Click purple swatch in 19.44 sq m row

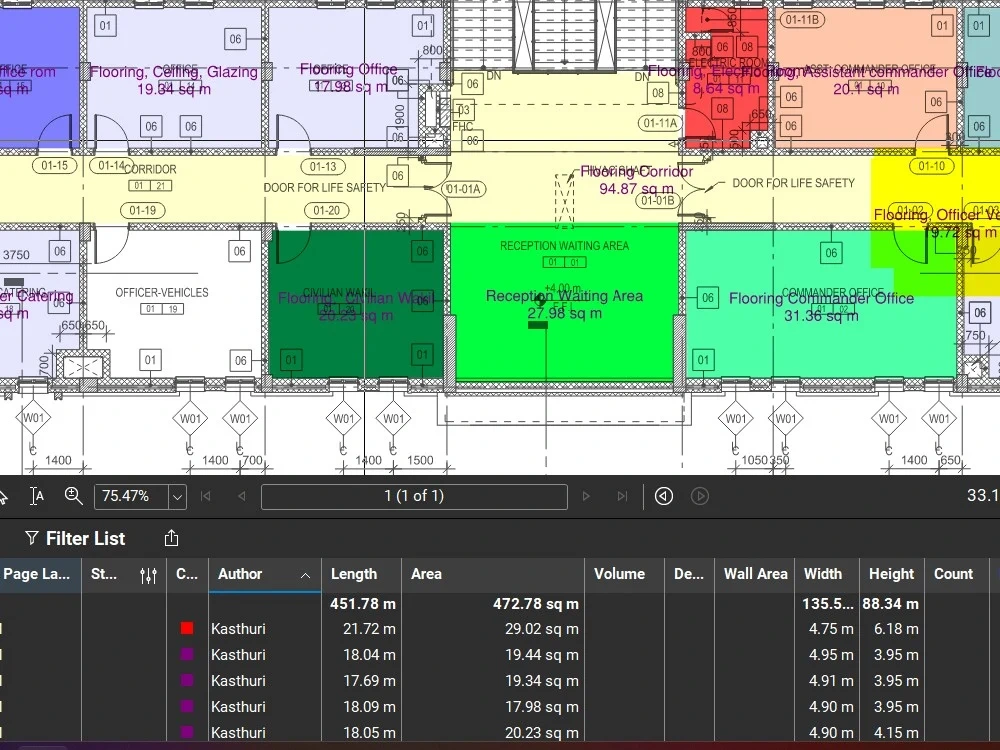(x=187, y=654)
